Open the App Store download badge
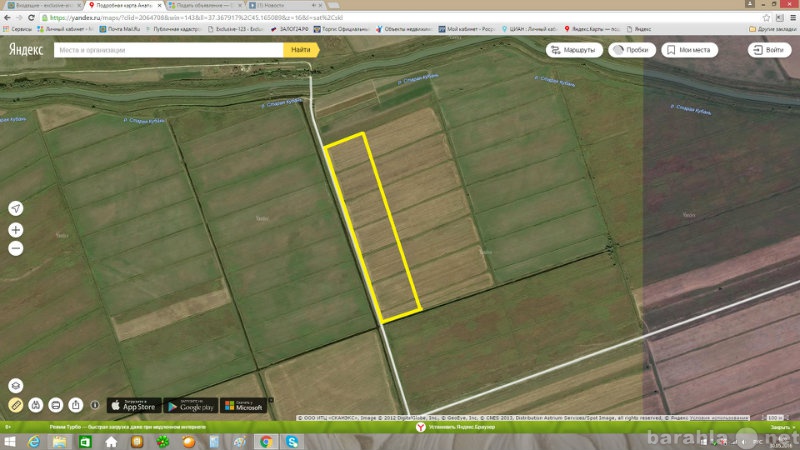The height and width of the screenshot is (450, 800). (134, 406)
